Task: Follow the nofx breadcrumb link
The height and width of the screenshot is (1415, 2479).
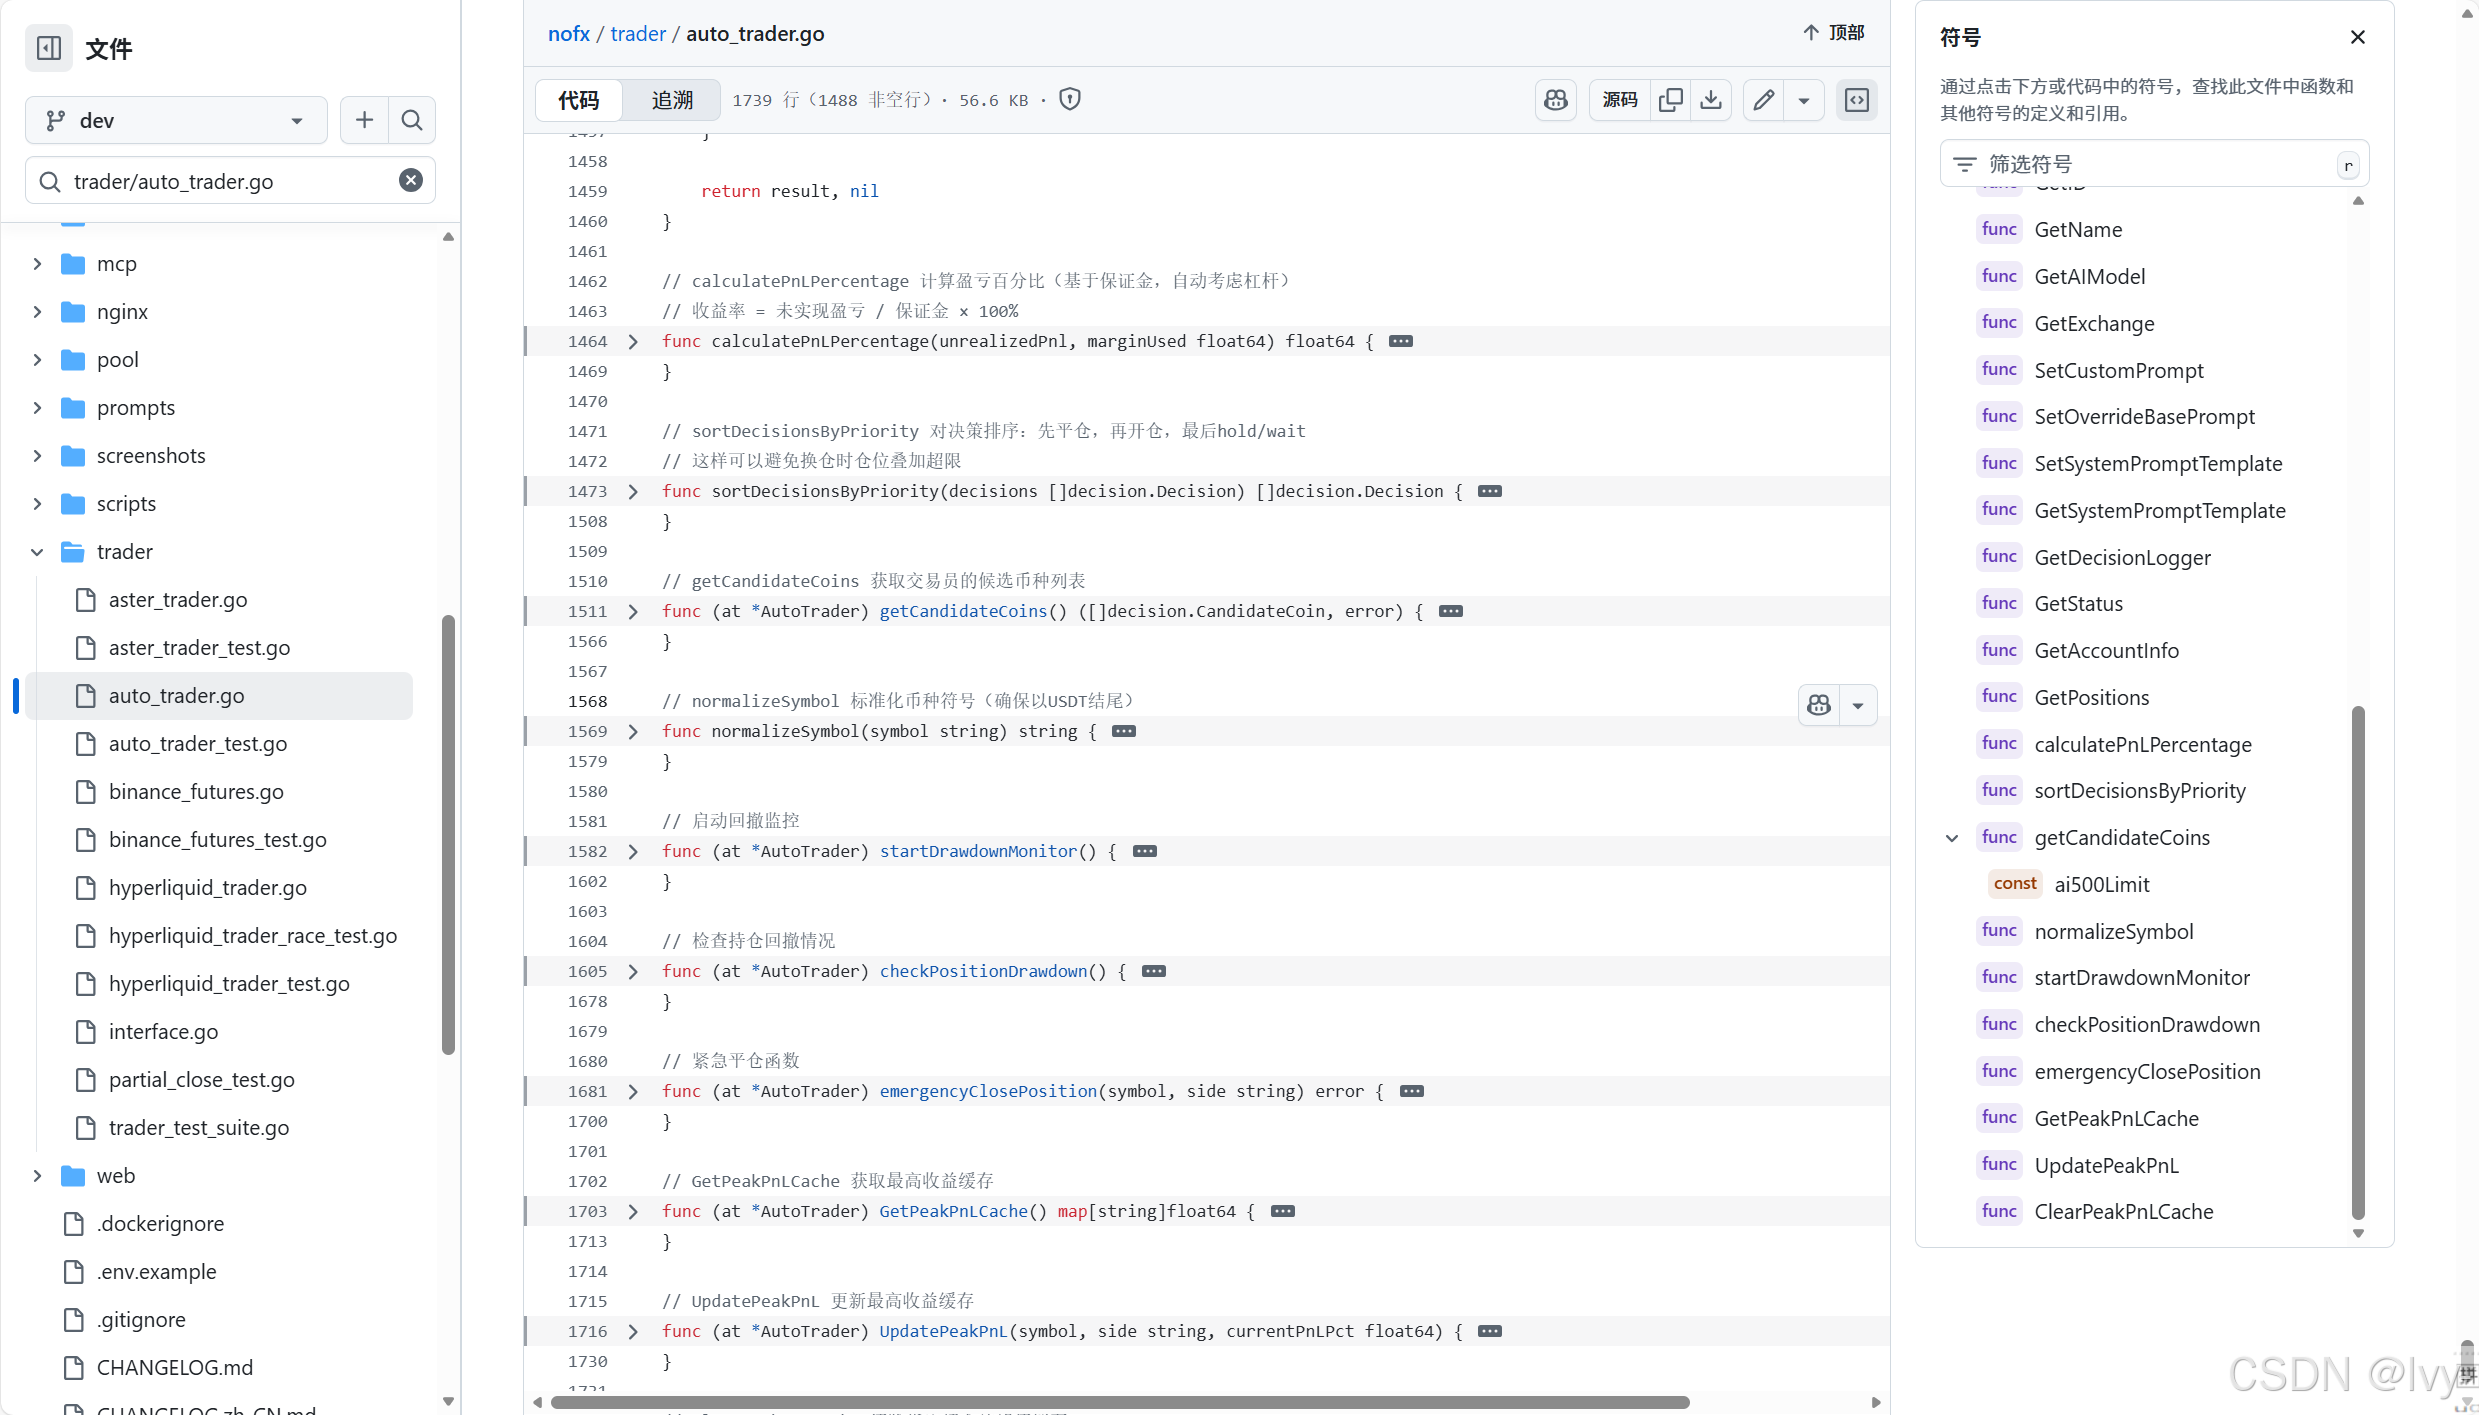Action: point(568,34)
